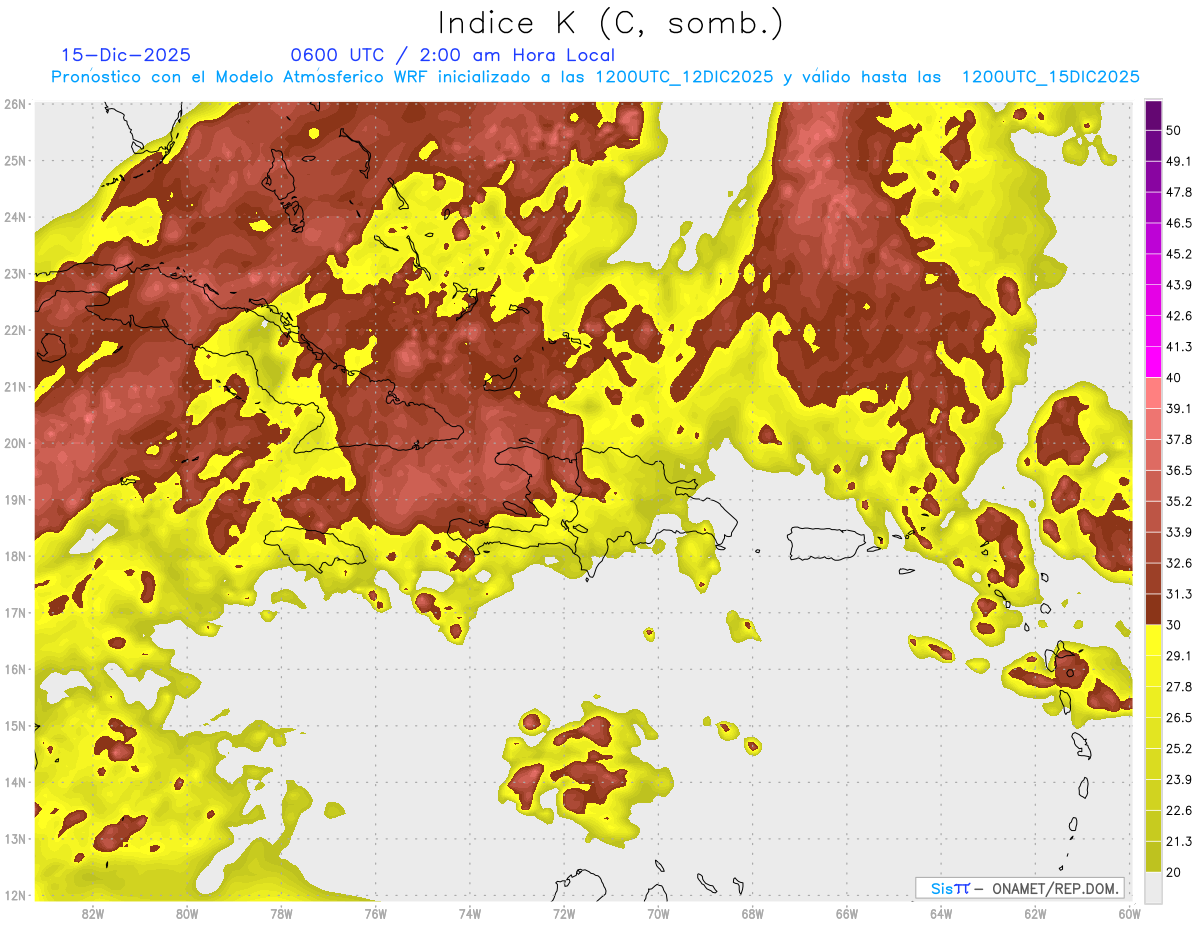Click the colorbar value "43.9"

[1179, 285]
